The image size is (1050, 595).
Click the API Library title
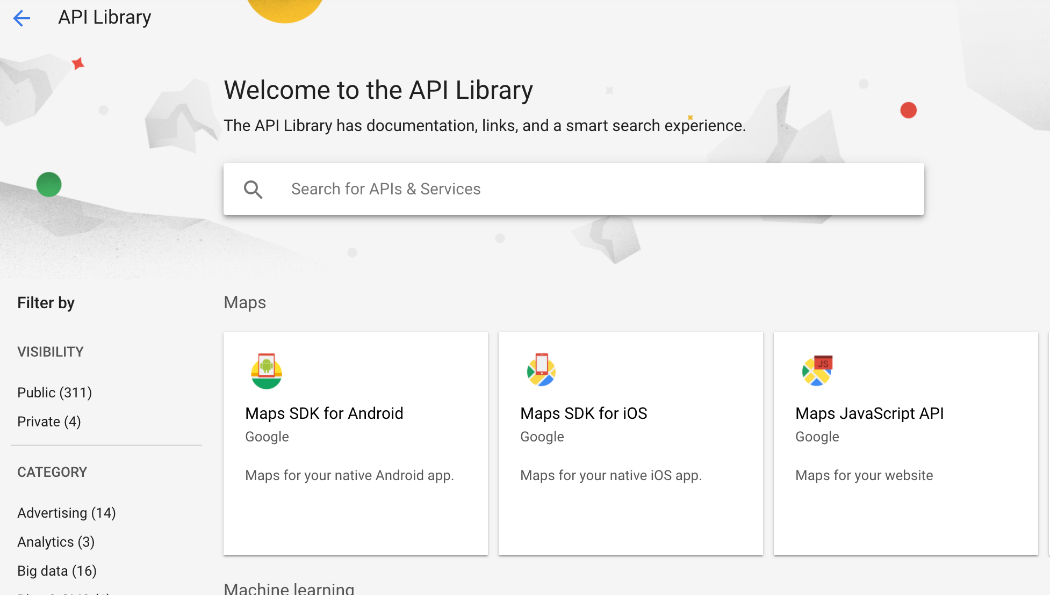pyautogui.click(x=104, y=17)
